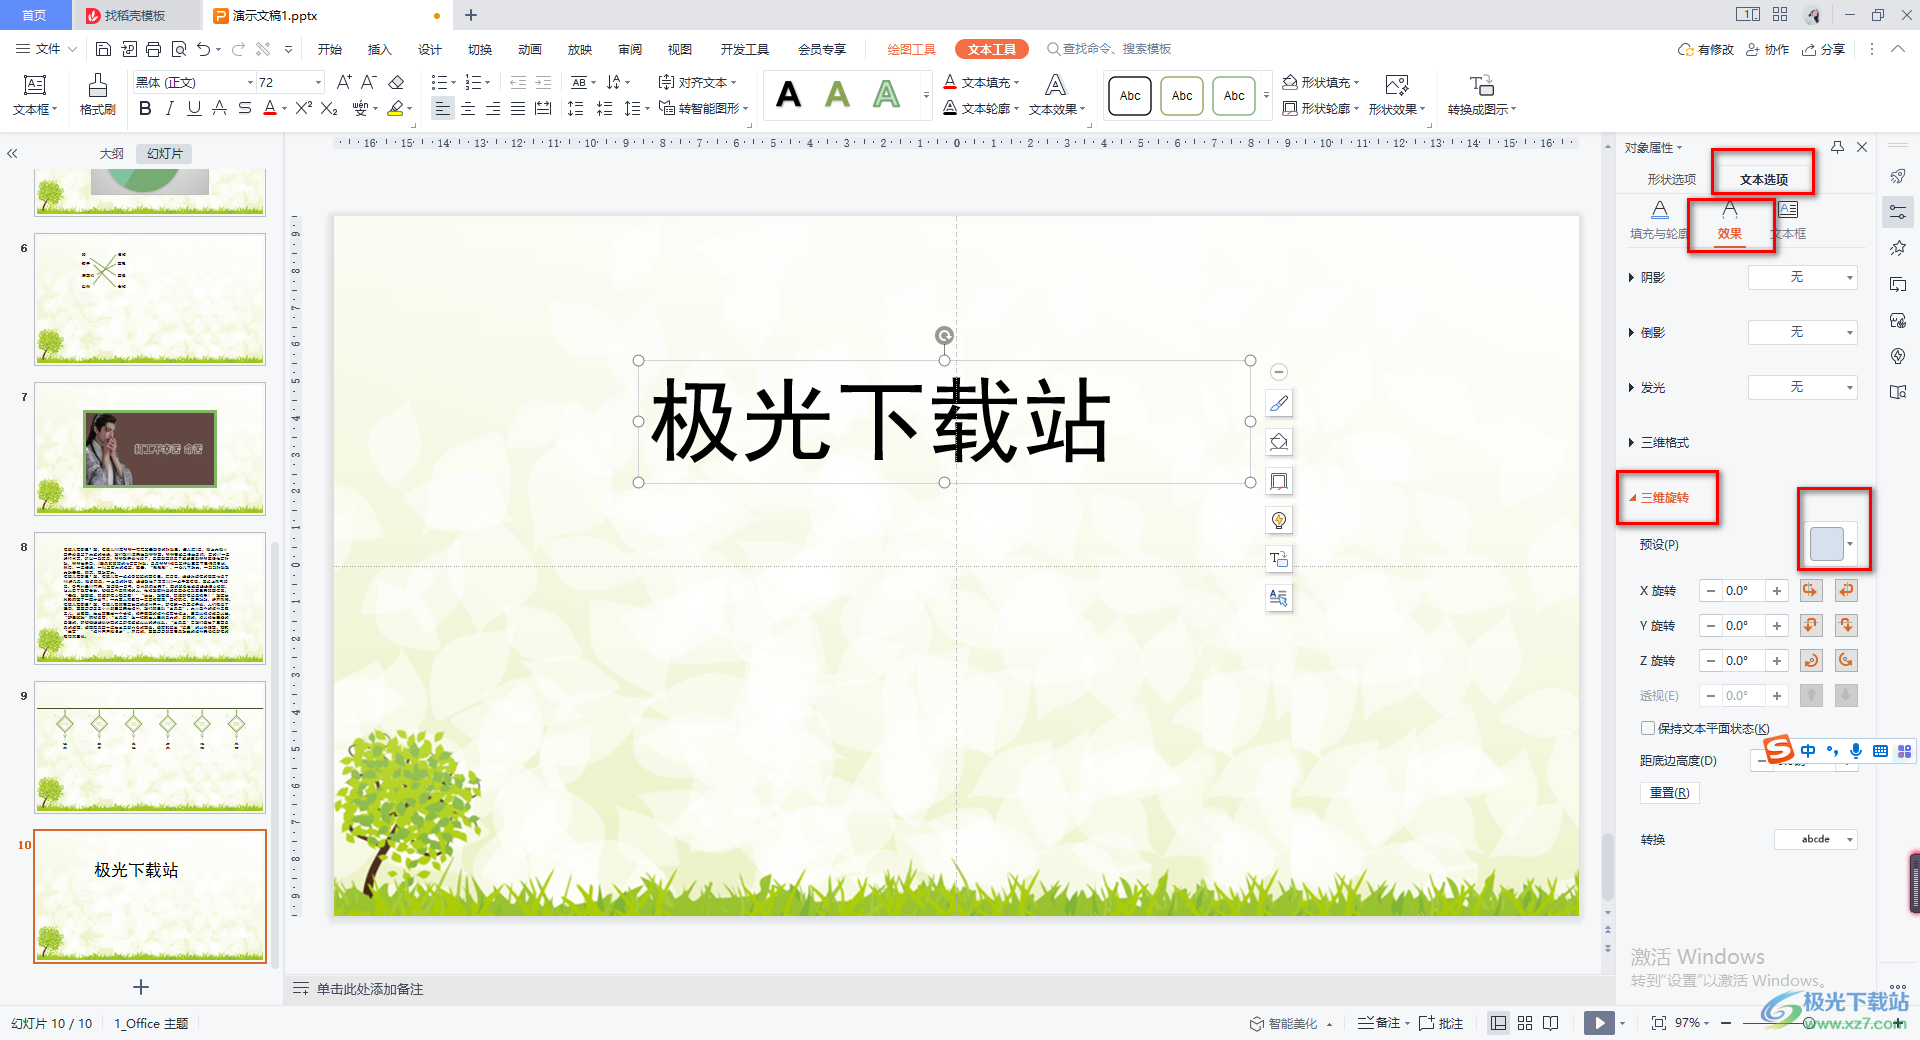The height and width of the screenshot is (1040, 1920).
Task: Click the floating pen quick-style icon beside textbox
Action: (1279, 404)
